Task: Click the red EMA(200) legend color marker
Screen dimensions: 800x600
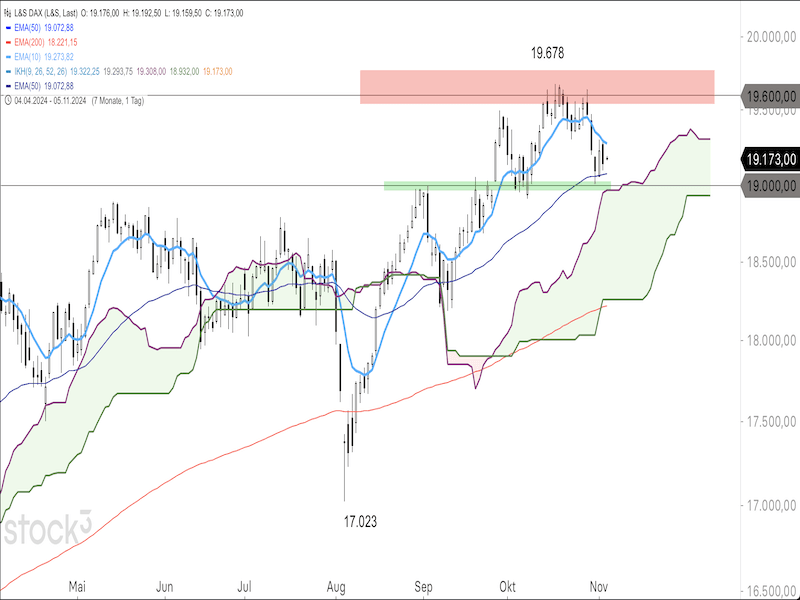Action: tap(8, 42)
